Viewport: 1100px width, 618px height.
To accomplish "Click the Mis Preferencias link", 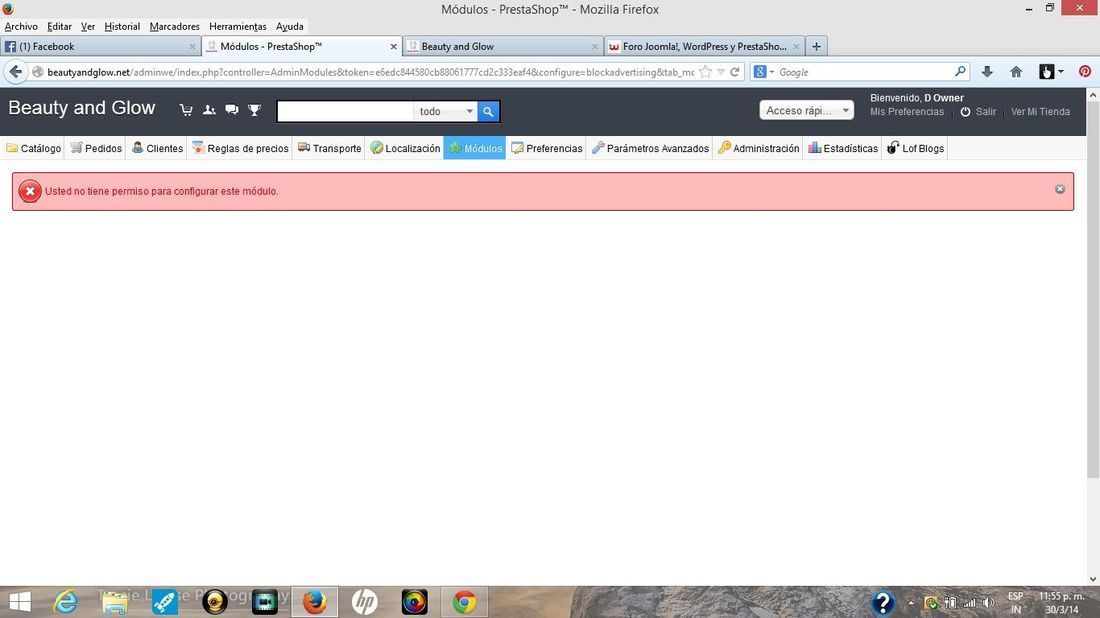I will pos(906,112).
